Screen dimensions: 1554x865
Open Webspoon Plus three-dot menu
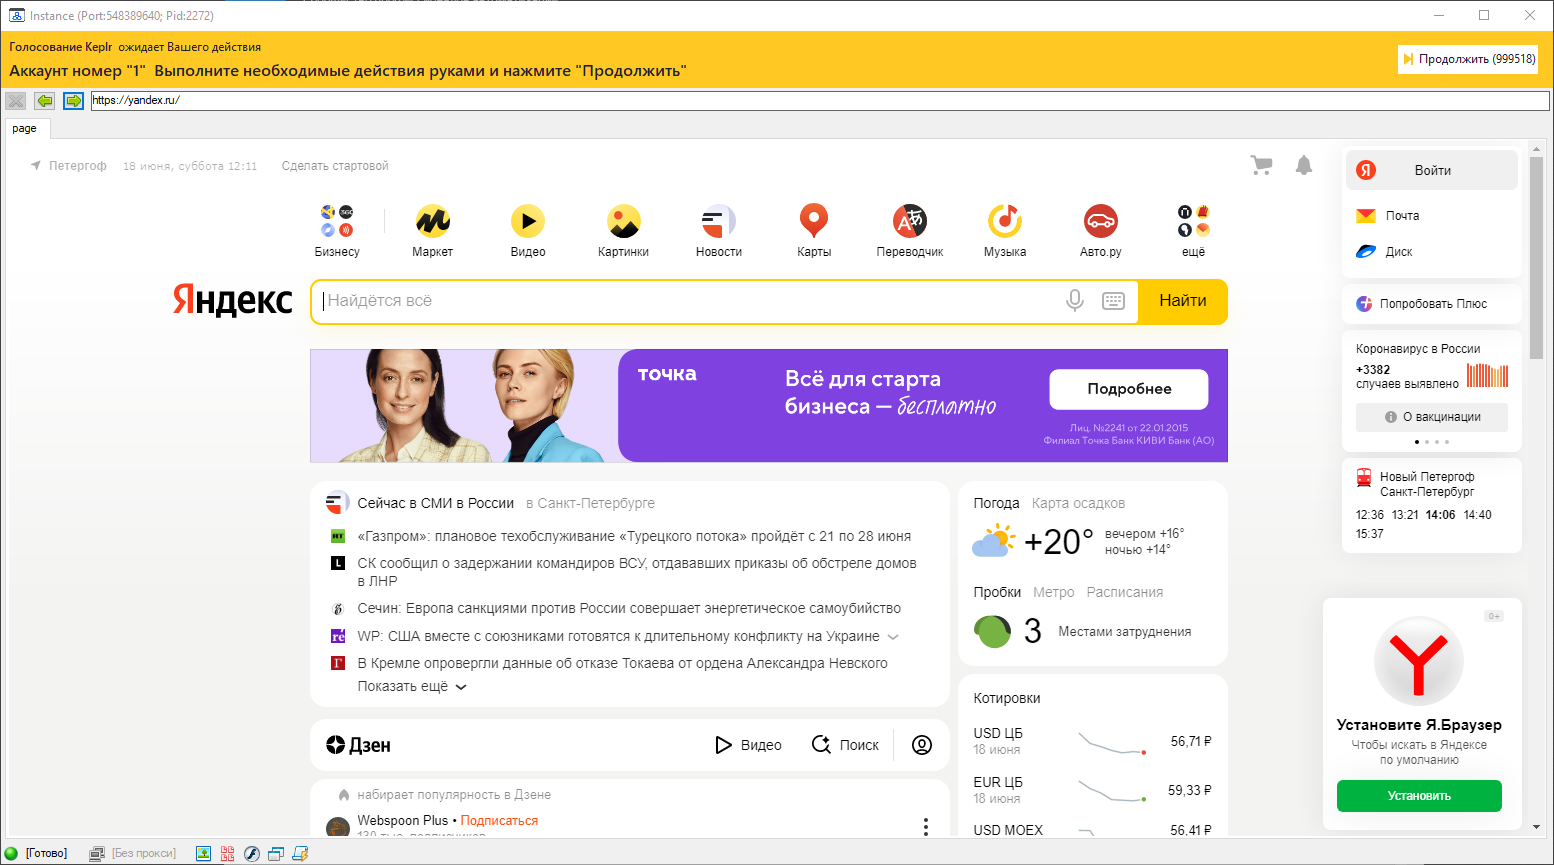[926, 826]
